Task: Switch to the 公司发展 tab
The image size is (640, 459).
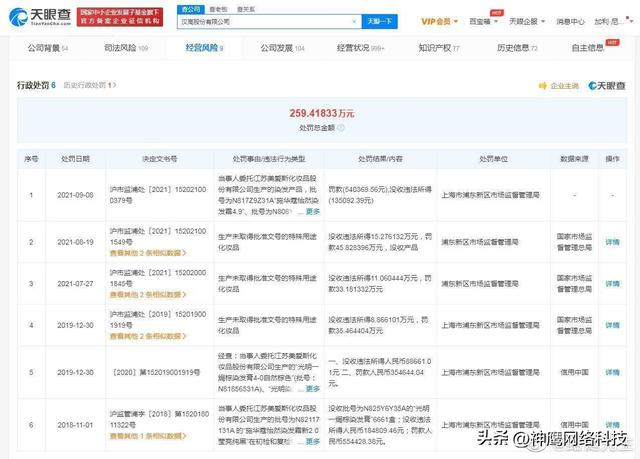Action: pyautogui.click(x=282, y=48)
